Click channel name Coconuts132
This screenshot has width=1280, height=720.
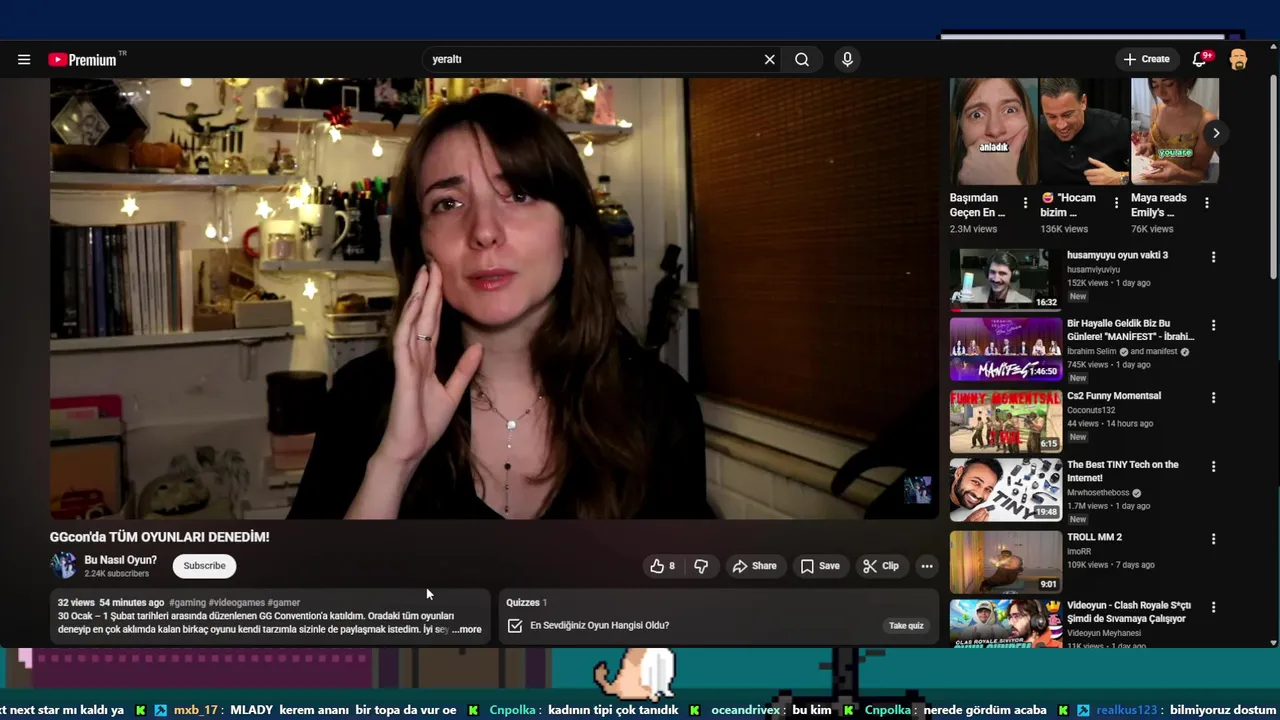[1091, 410]
